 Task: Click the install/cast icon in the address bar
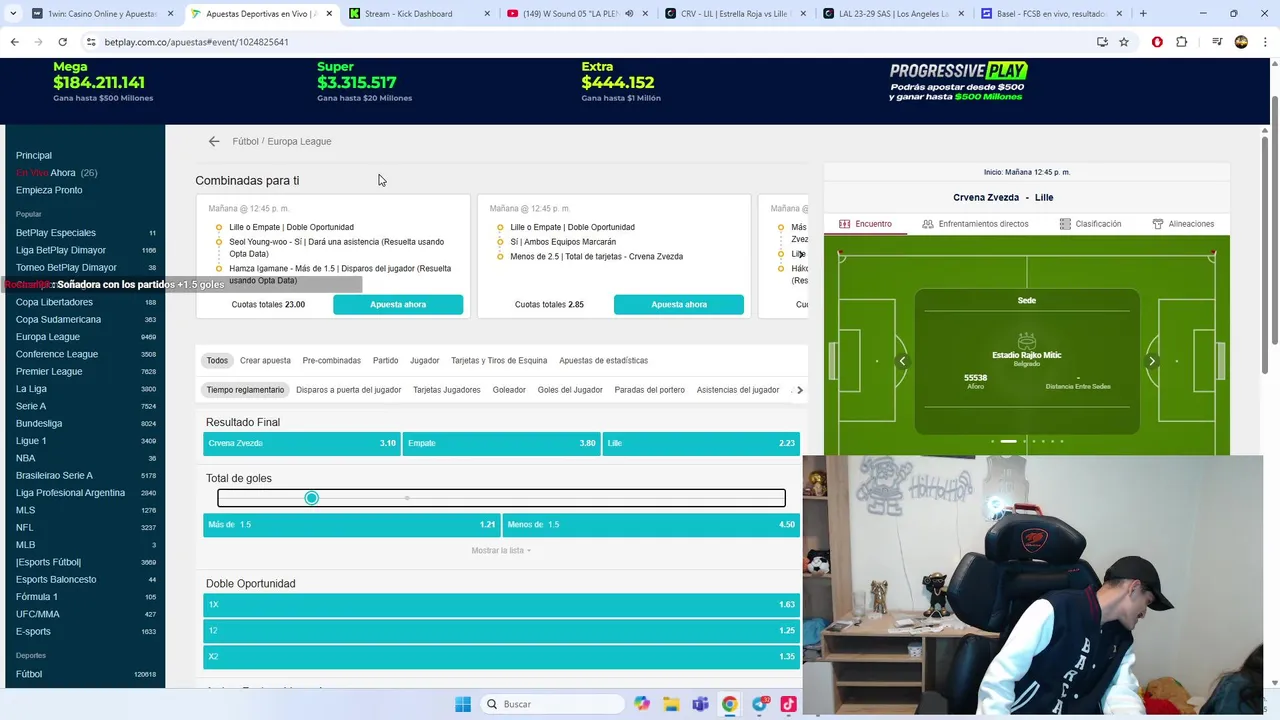(1102, 42)
